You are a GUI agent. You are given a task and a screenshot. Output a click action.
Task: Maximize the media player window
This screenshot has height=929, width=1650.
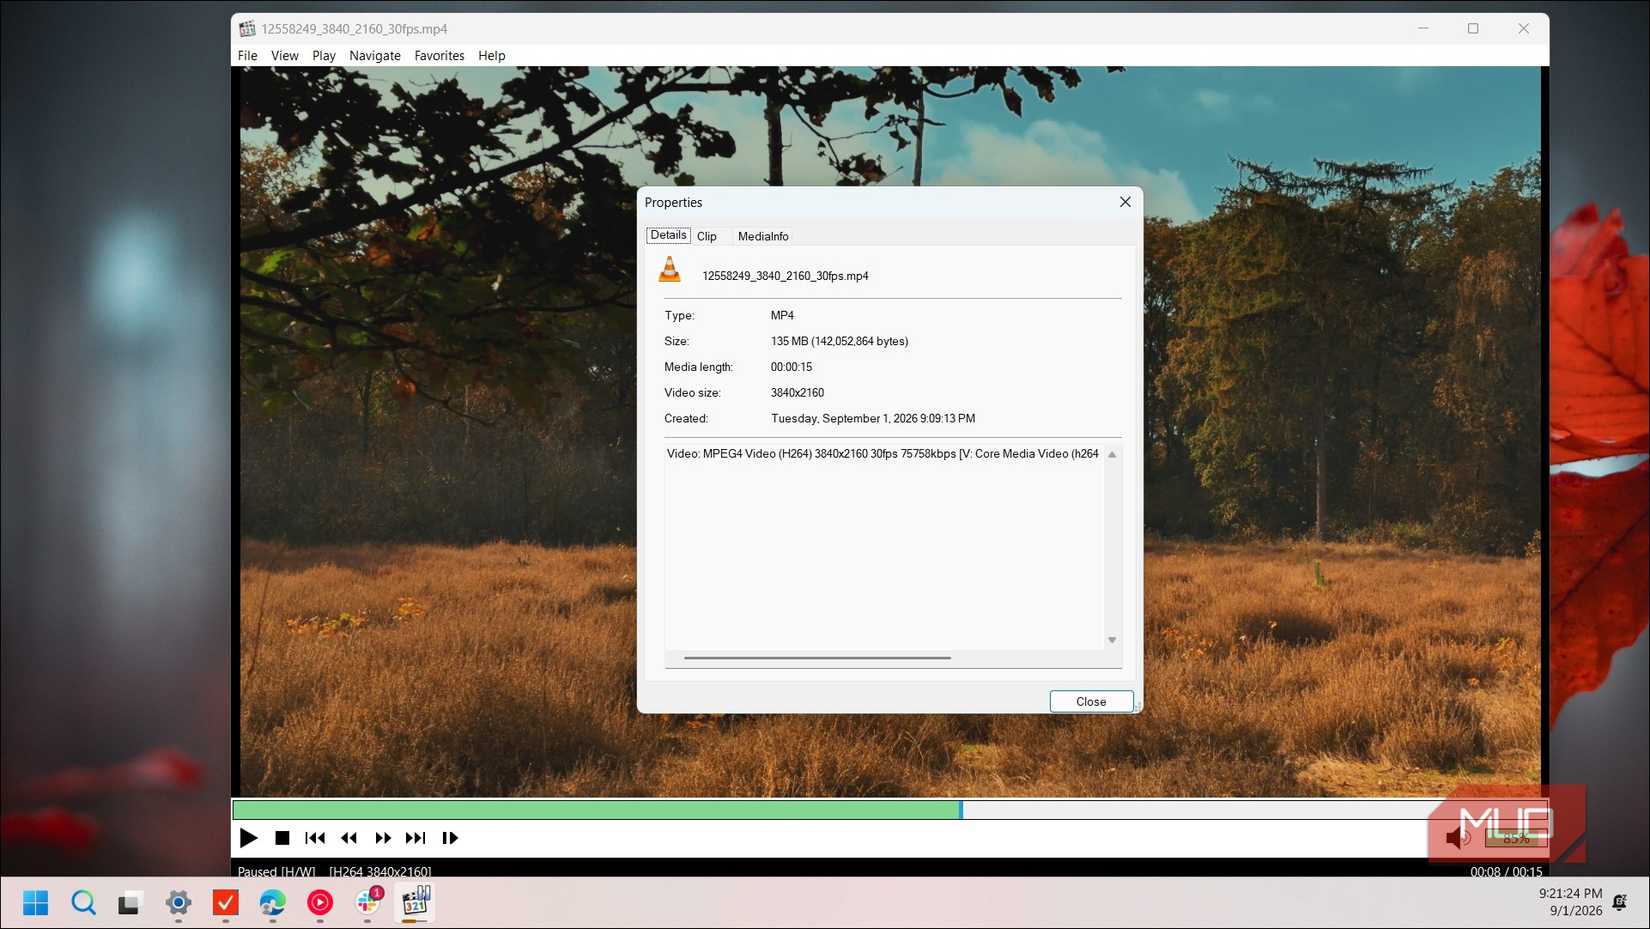(1473, 29)
